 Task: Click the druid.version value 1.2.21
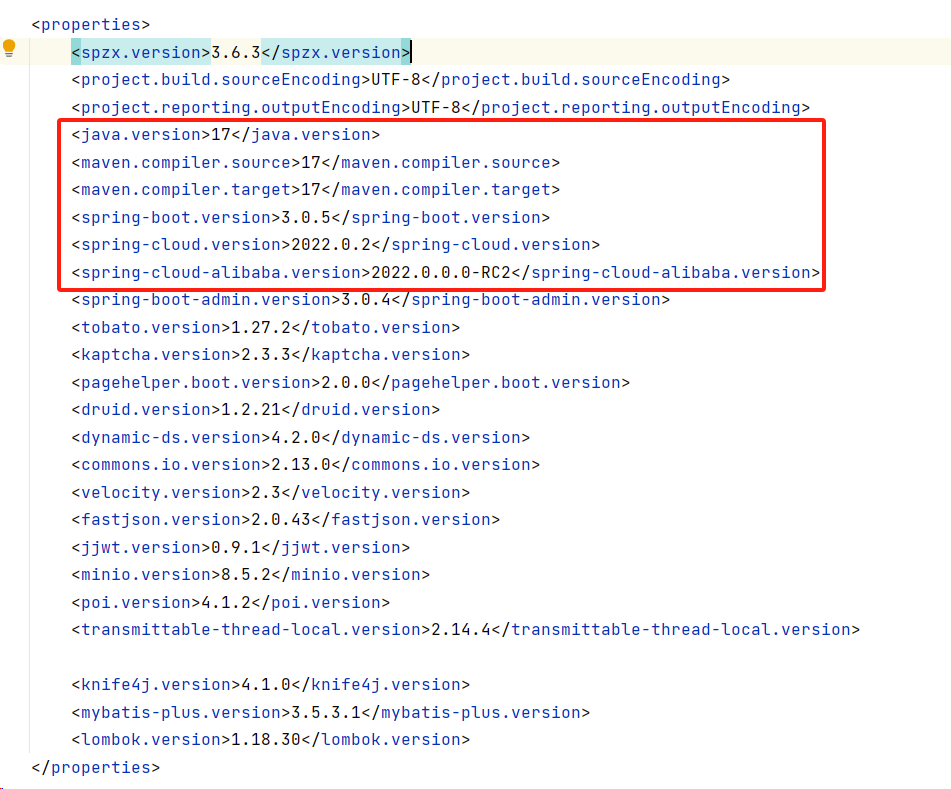click(x=251, y=409)
